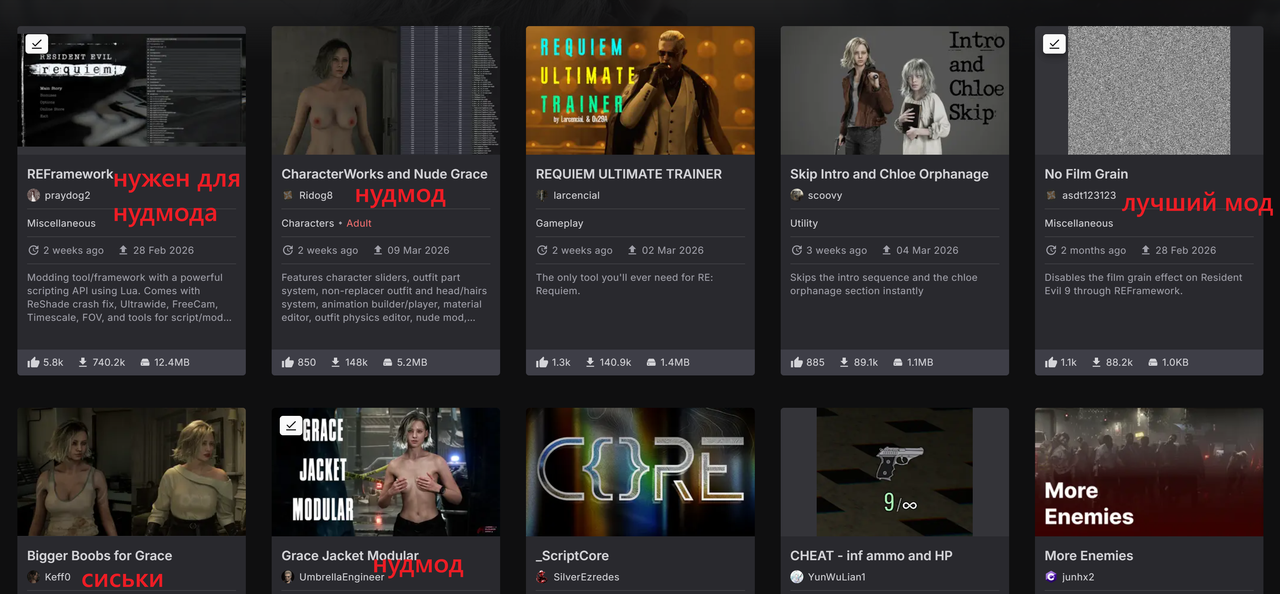Click the thumbs-up icon on REQUIEM ULTIMATE TRAINER card
1280x594 pixels.
[542, 362]
